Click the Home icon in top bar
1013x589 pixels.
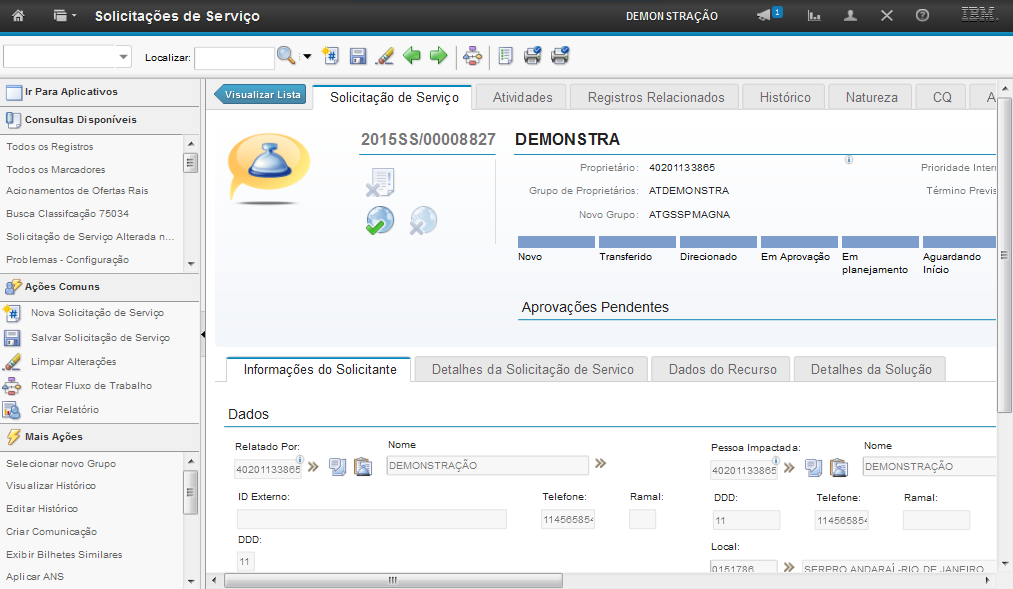tap(17, 16)
